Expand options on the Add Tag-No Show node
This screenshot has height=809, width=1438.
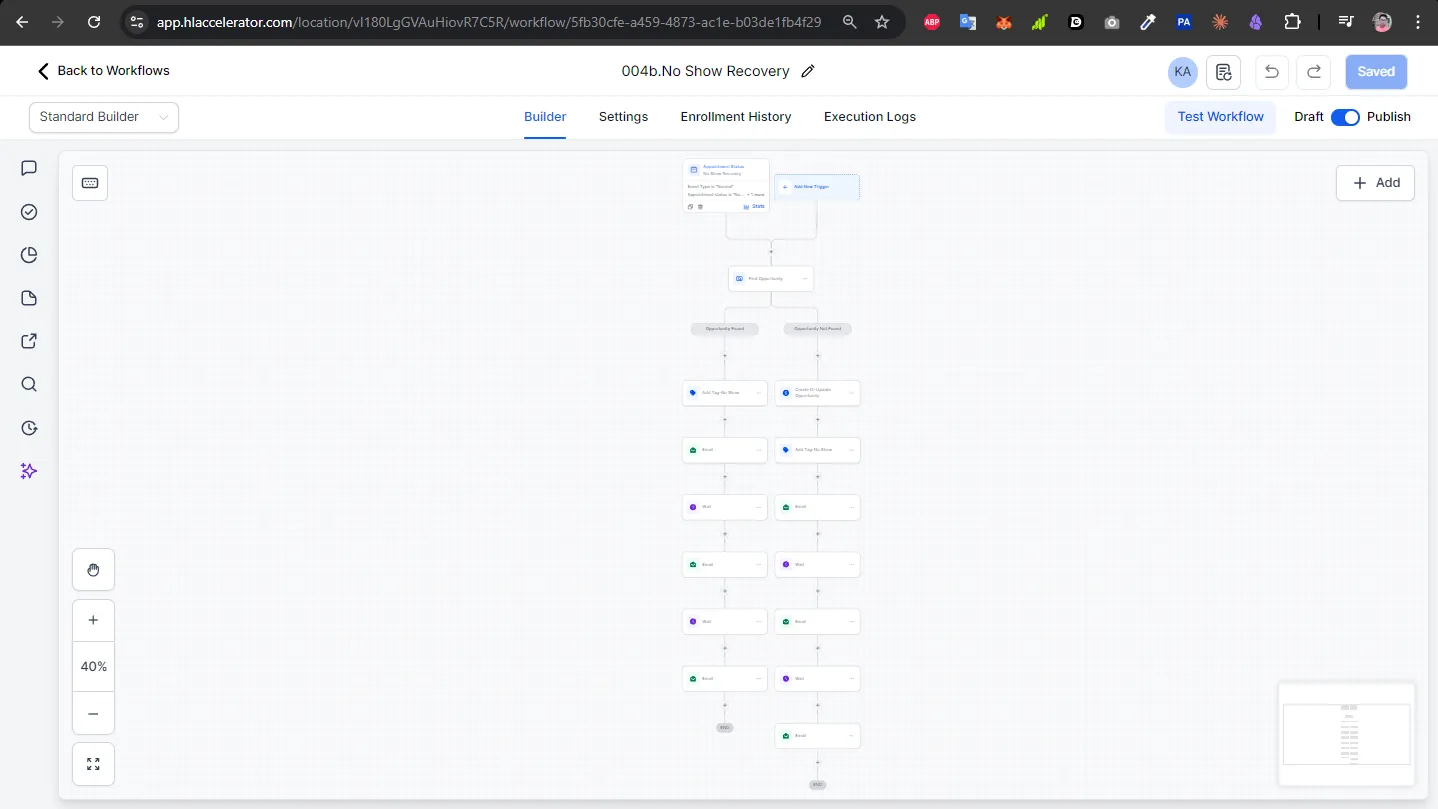[x=758, y=393]
